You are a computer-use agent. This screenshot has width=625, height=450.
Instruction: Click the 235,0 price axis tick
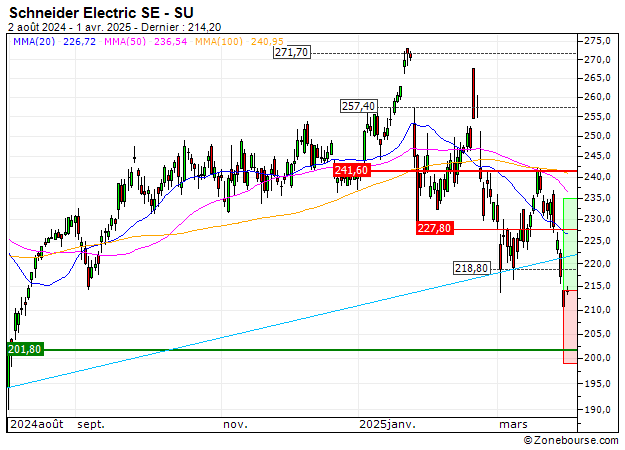click(597, 198)
